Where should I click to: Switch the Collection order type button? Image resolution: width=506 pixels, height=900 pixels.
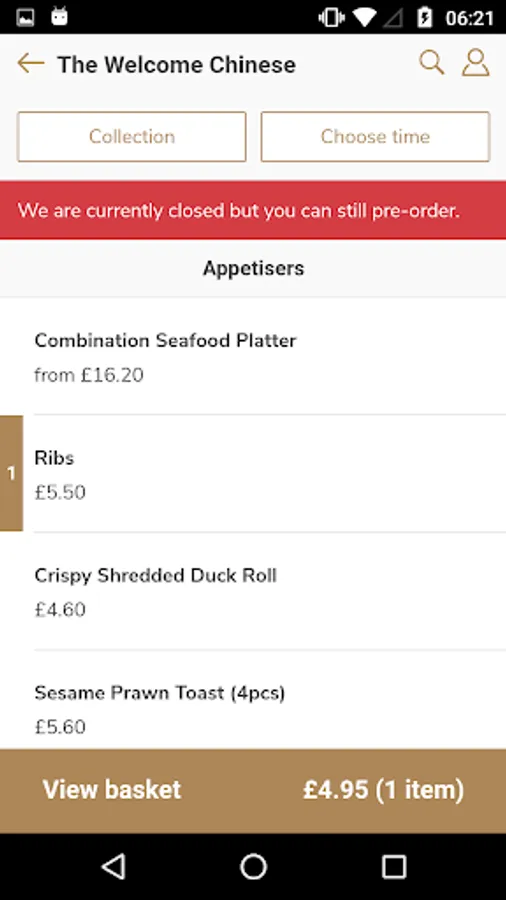131,137
